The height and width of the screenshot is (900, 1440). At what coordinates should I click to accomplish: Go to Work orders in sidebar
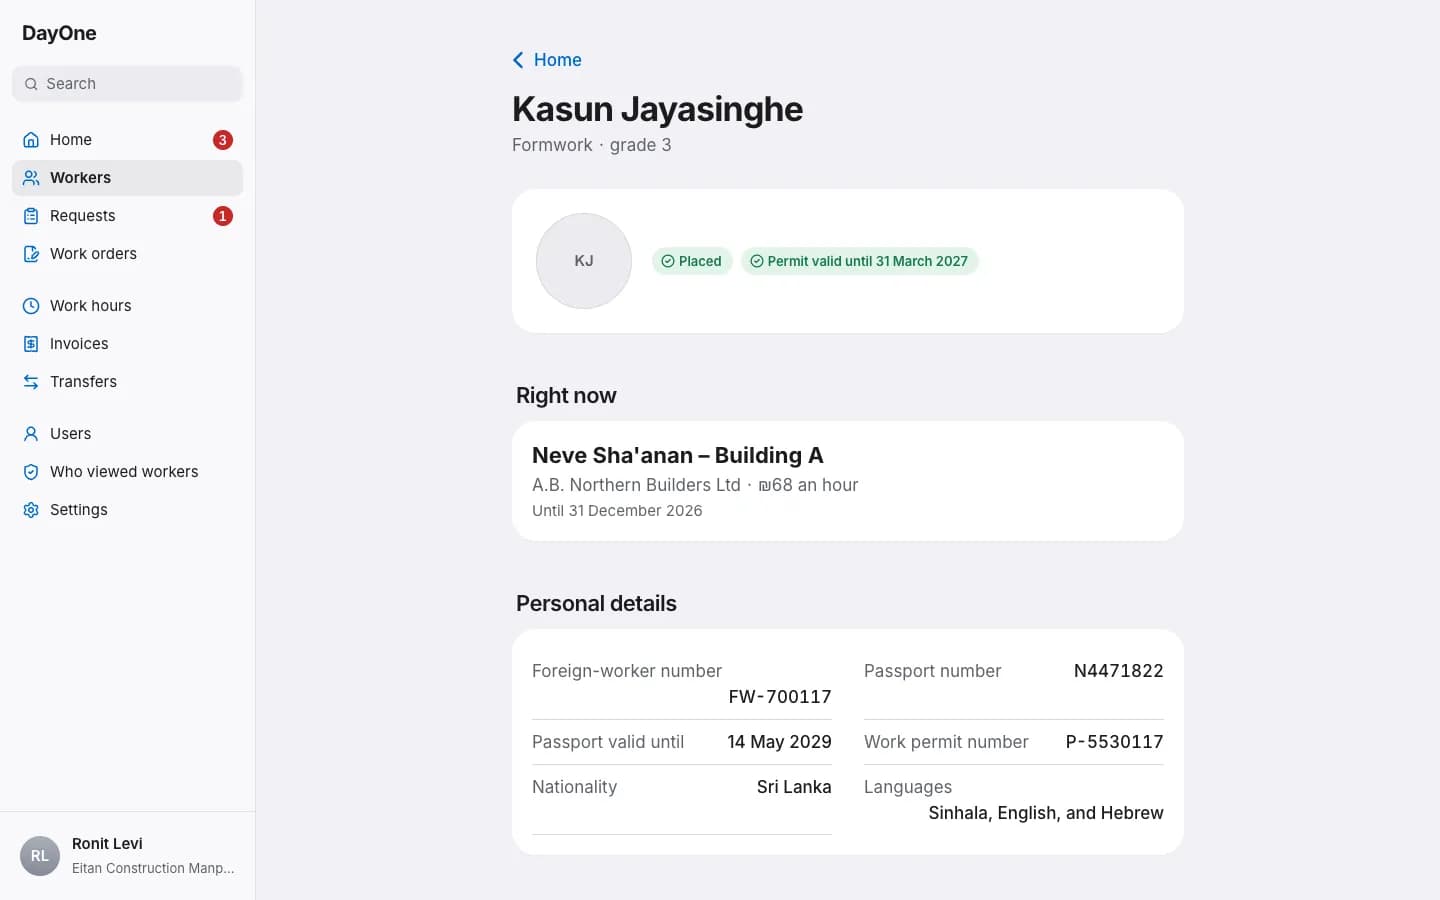click(127, 254)
